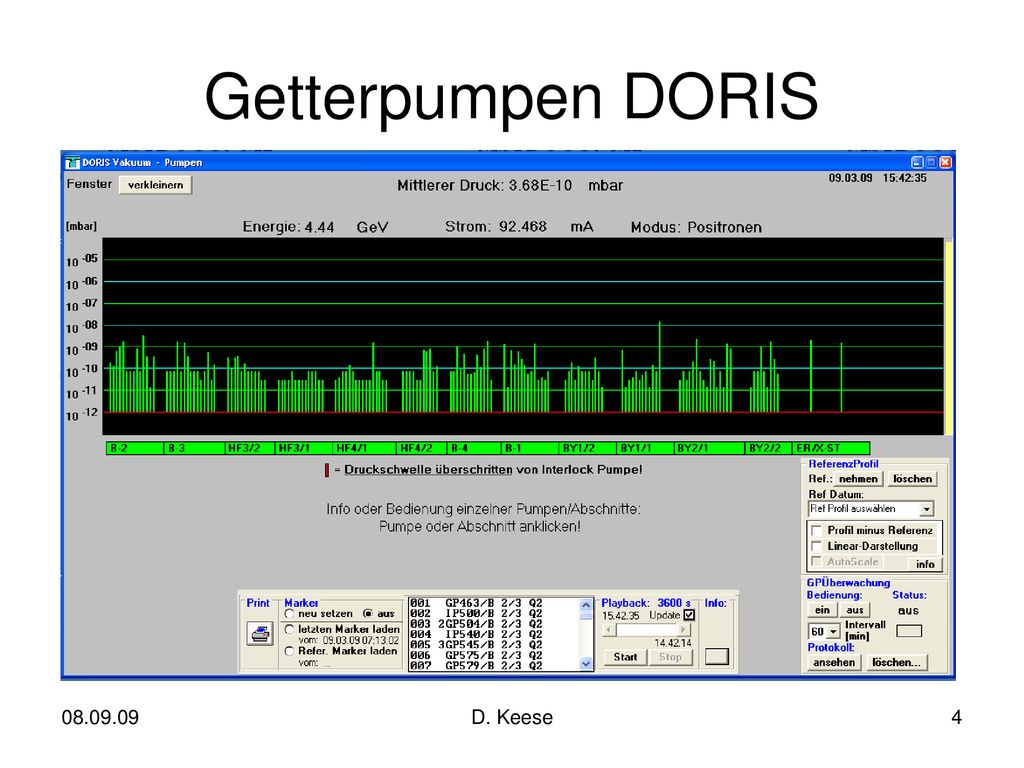
Task: Click the GP status indicator box
Action: click(908, 631)
